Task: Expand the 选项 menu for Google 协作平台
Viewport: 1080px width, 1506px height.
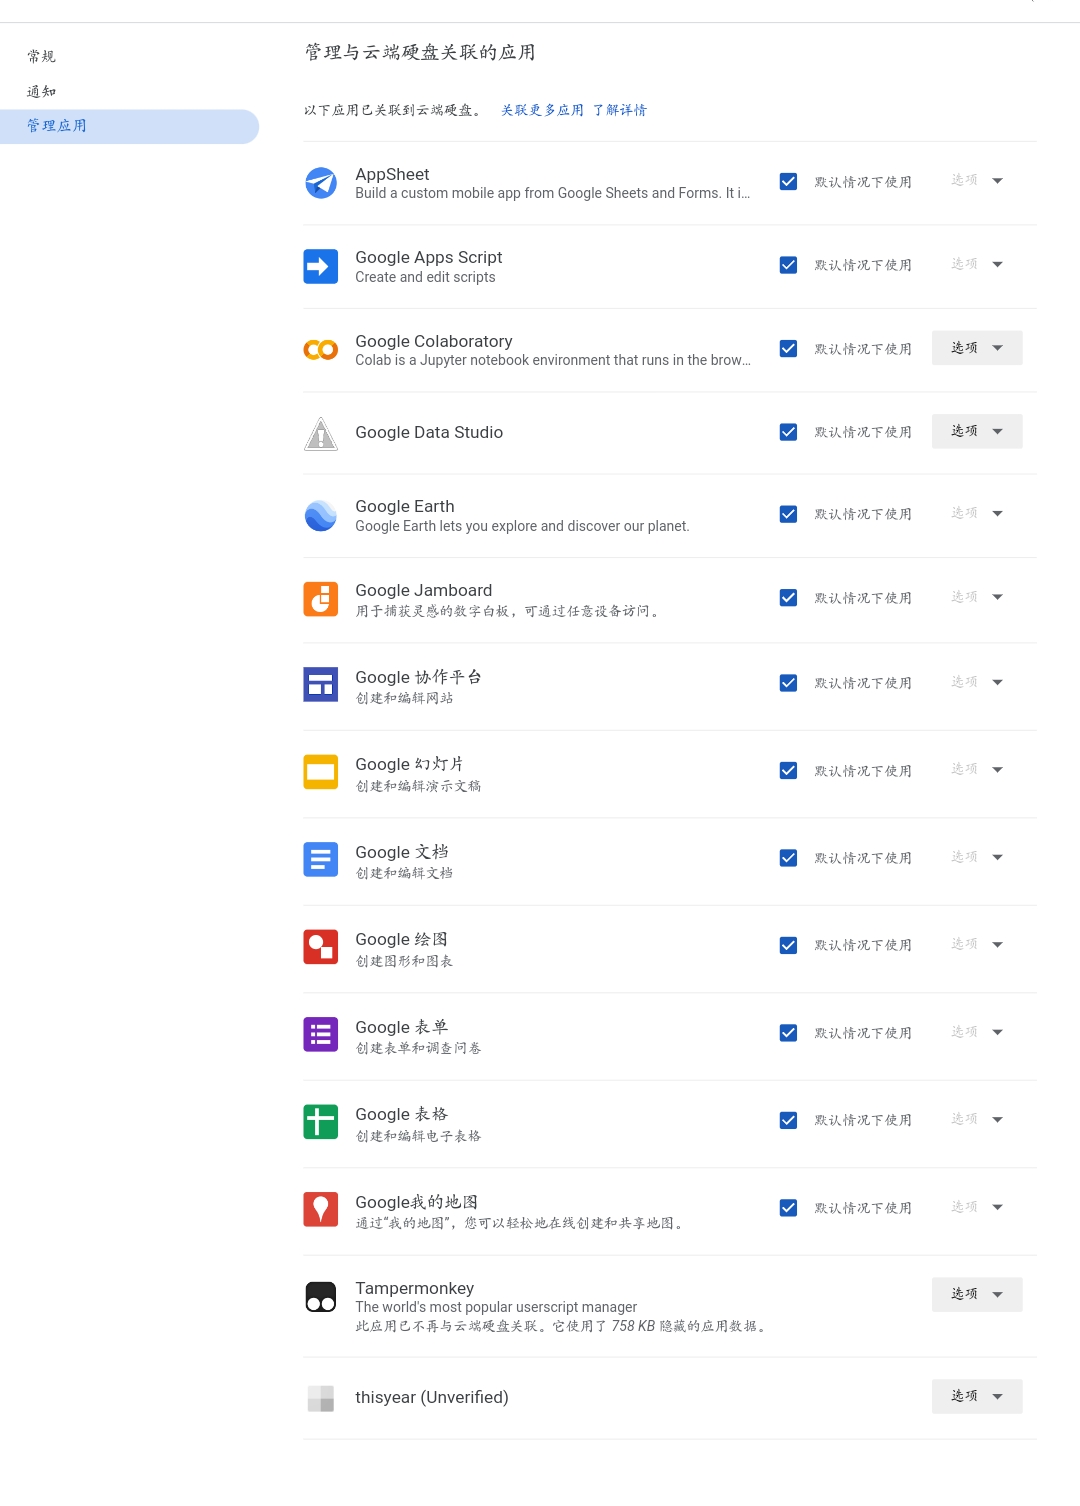Action: click(x=977, y=682)
